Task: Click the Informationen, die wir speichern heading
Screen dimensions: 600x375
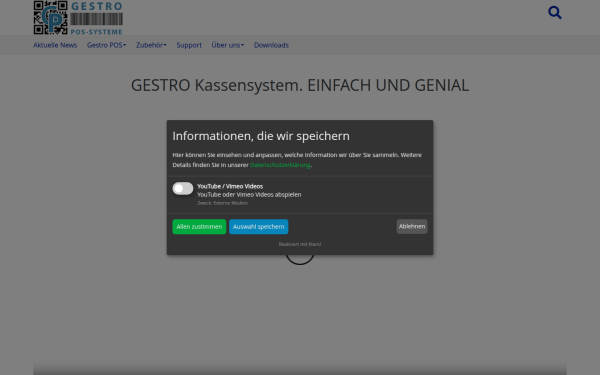Action: pos(261,136)
